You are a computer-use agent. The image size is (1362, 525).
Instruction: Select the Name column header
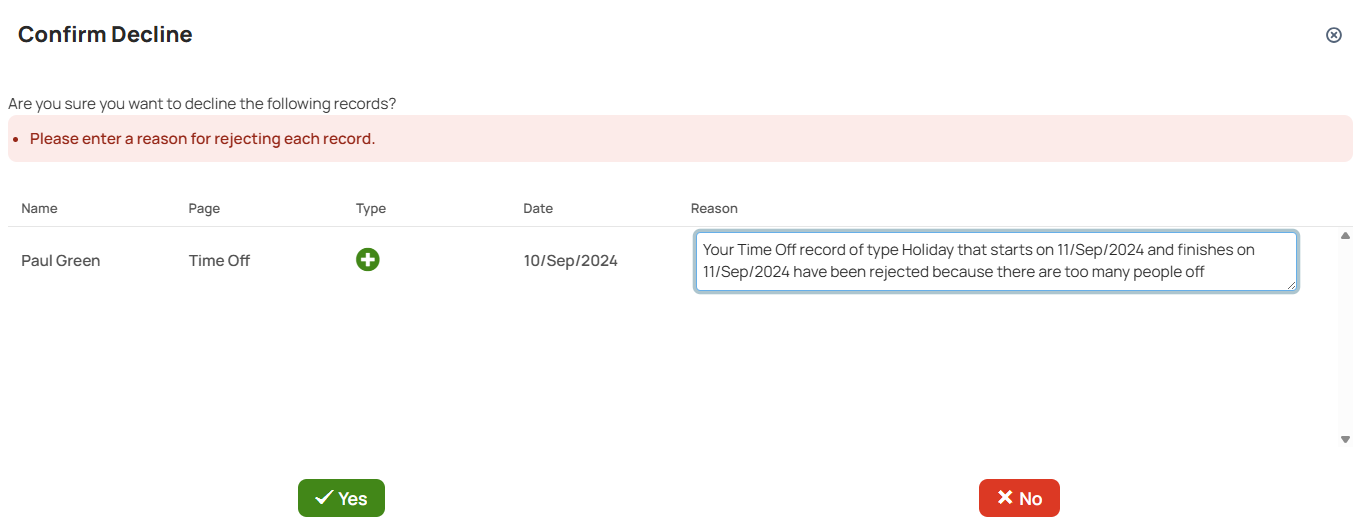click(39, 209)
